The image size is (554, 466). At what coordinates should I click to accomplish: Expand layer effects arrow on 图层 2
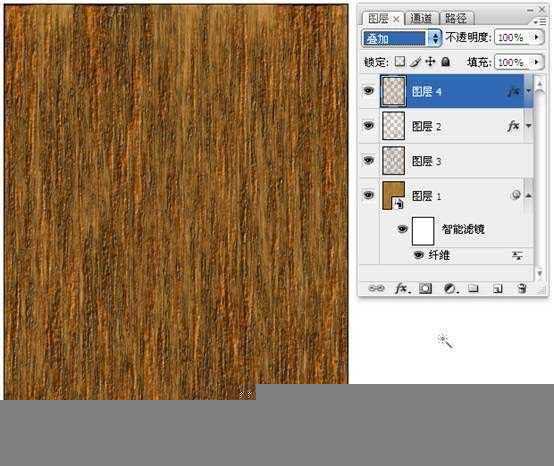point(529,125)
